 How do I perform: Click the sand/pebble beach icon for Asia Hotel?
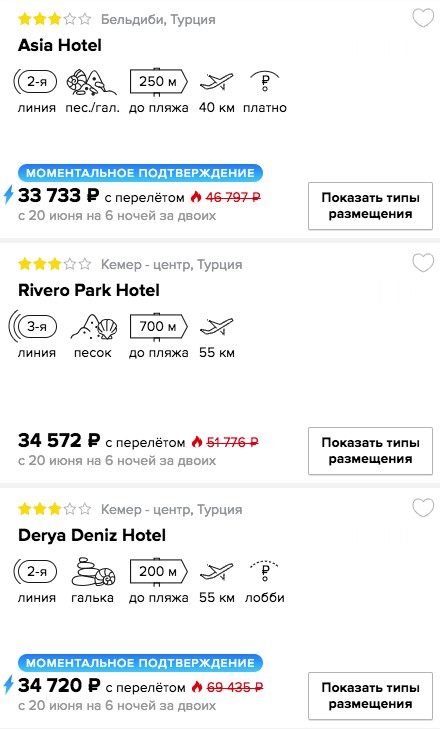click(x=92, y=82)
